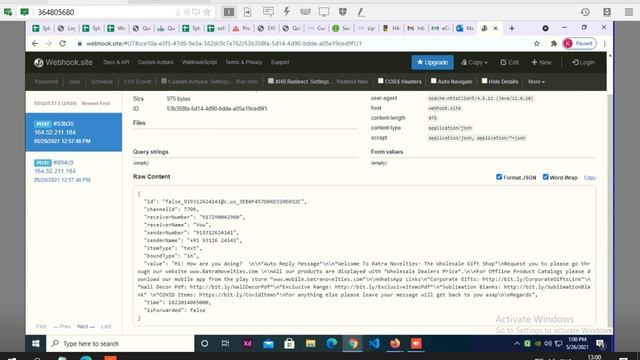Open the notification center icon
640x360 pixels.
600,343
